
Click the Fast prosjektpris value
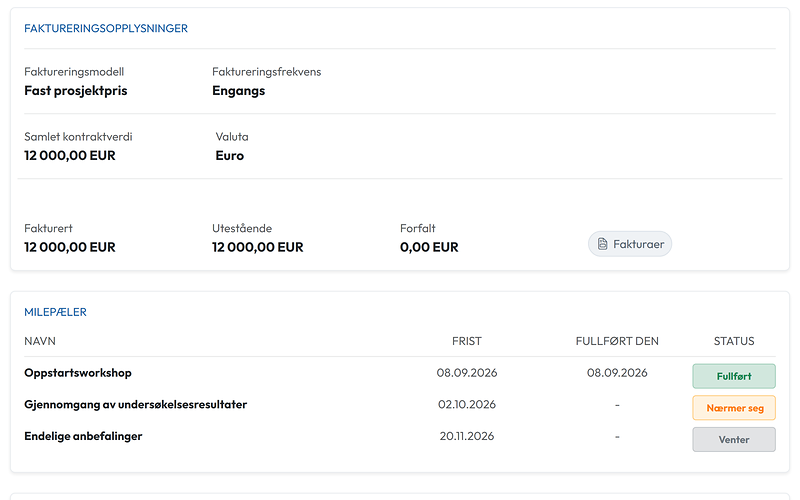pos(76,91)
